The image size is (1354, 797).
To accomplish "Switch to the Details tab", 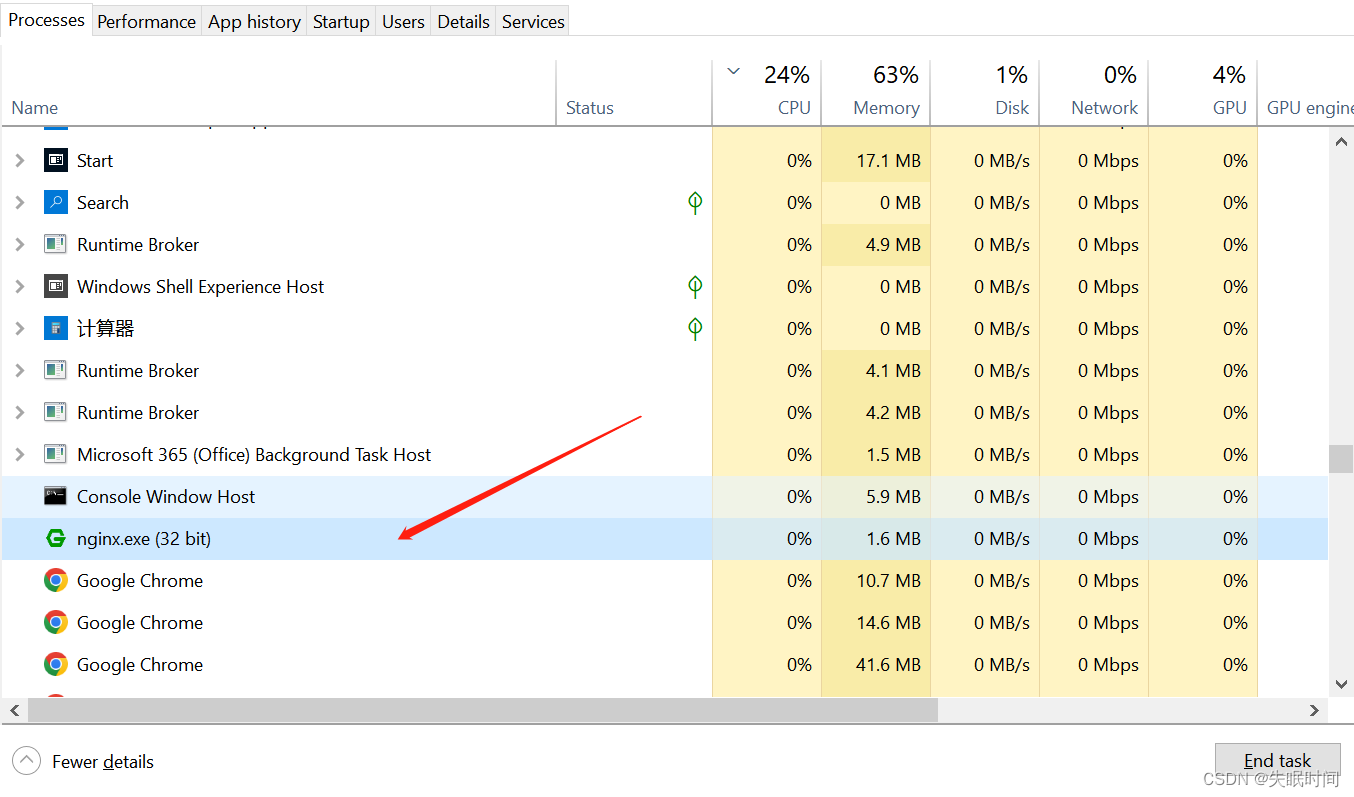I will click(x=463, y=21).
